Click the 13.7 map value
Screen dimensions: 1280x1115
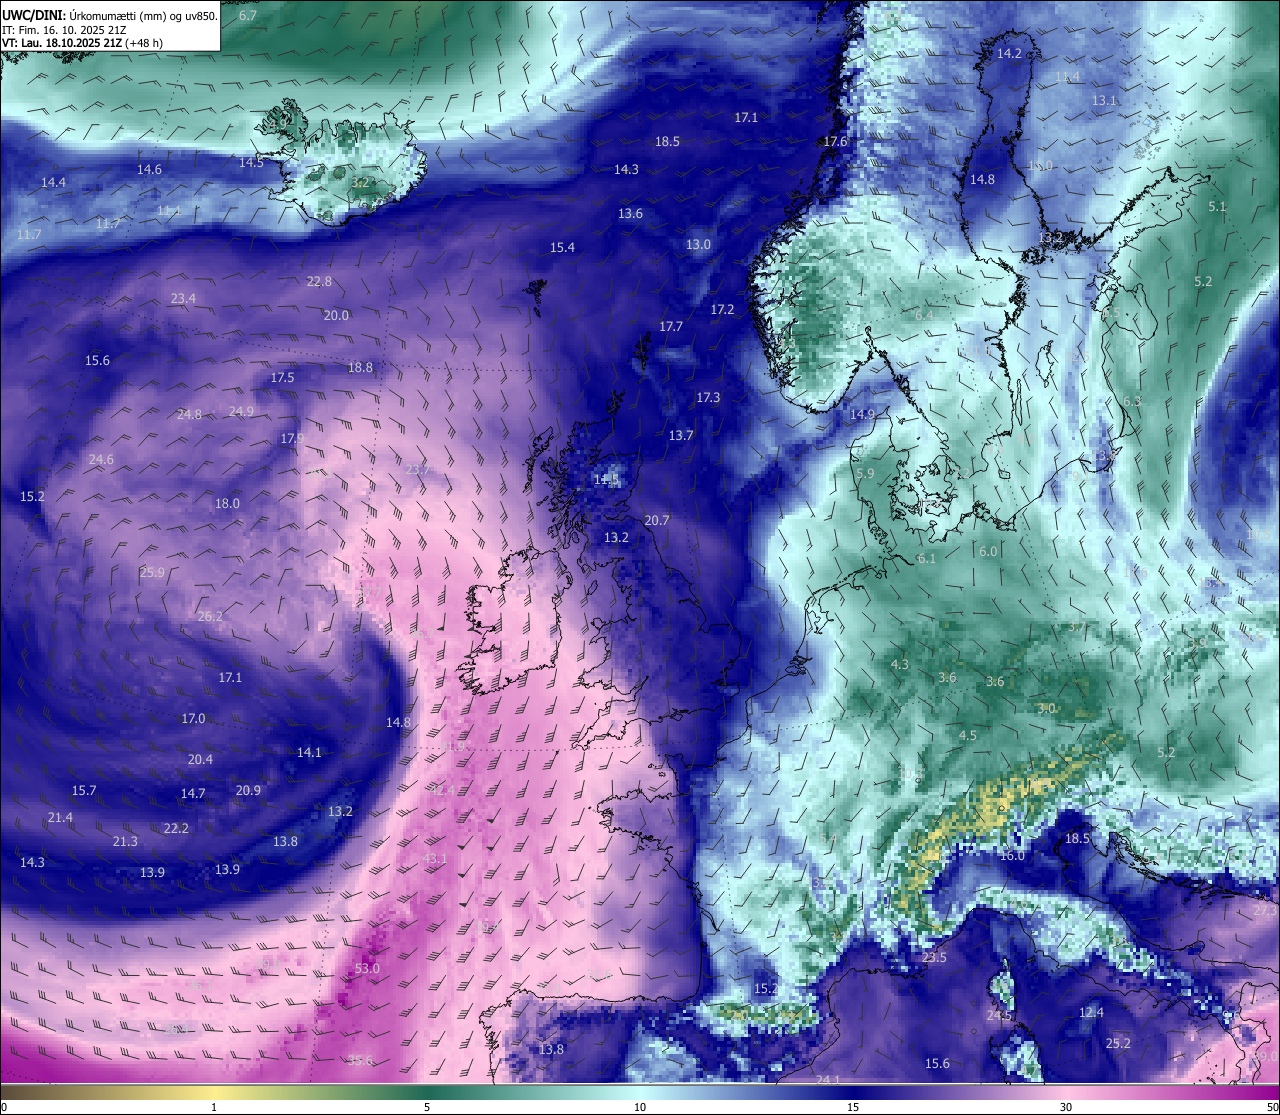(x=681, y=435)
